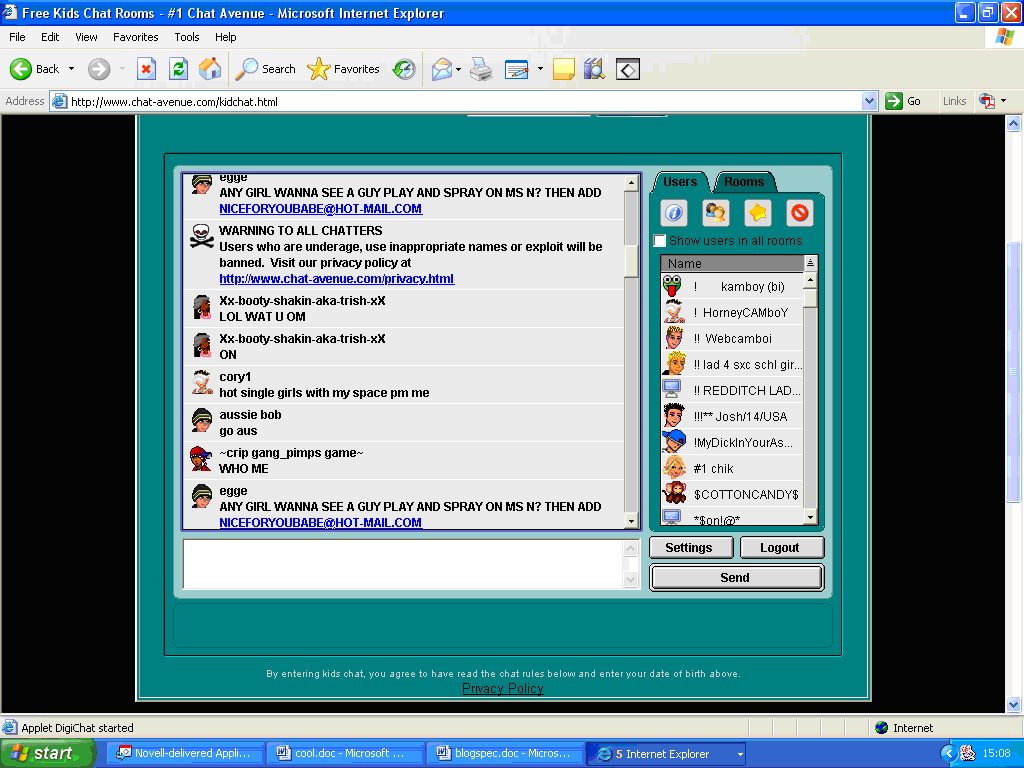Click chat log scrollbar up arrow

tap(631, 184)
